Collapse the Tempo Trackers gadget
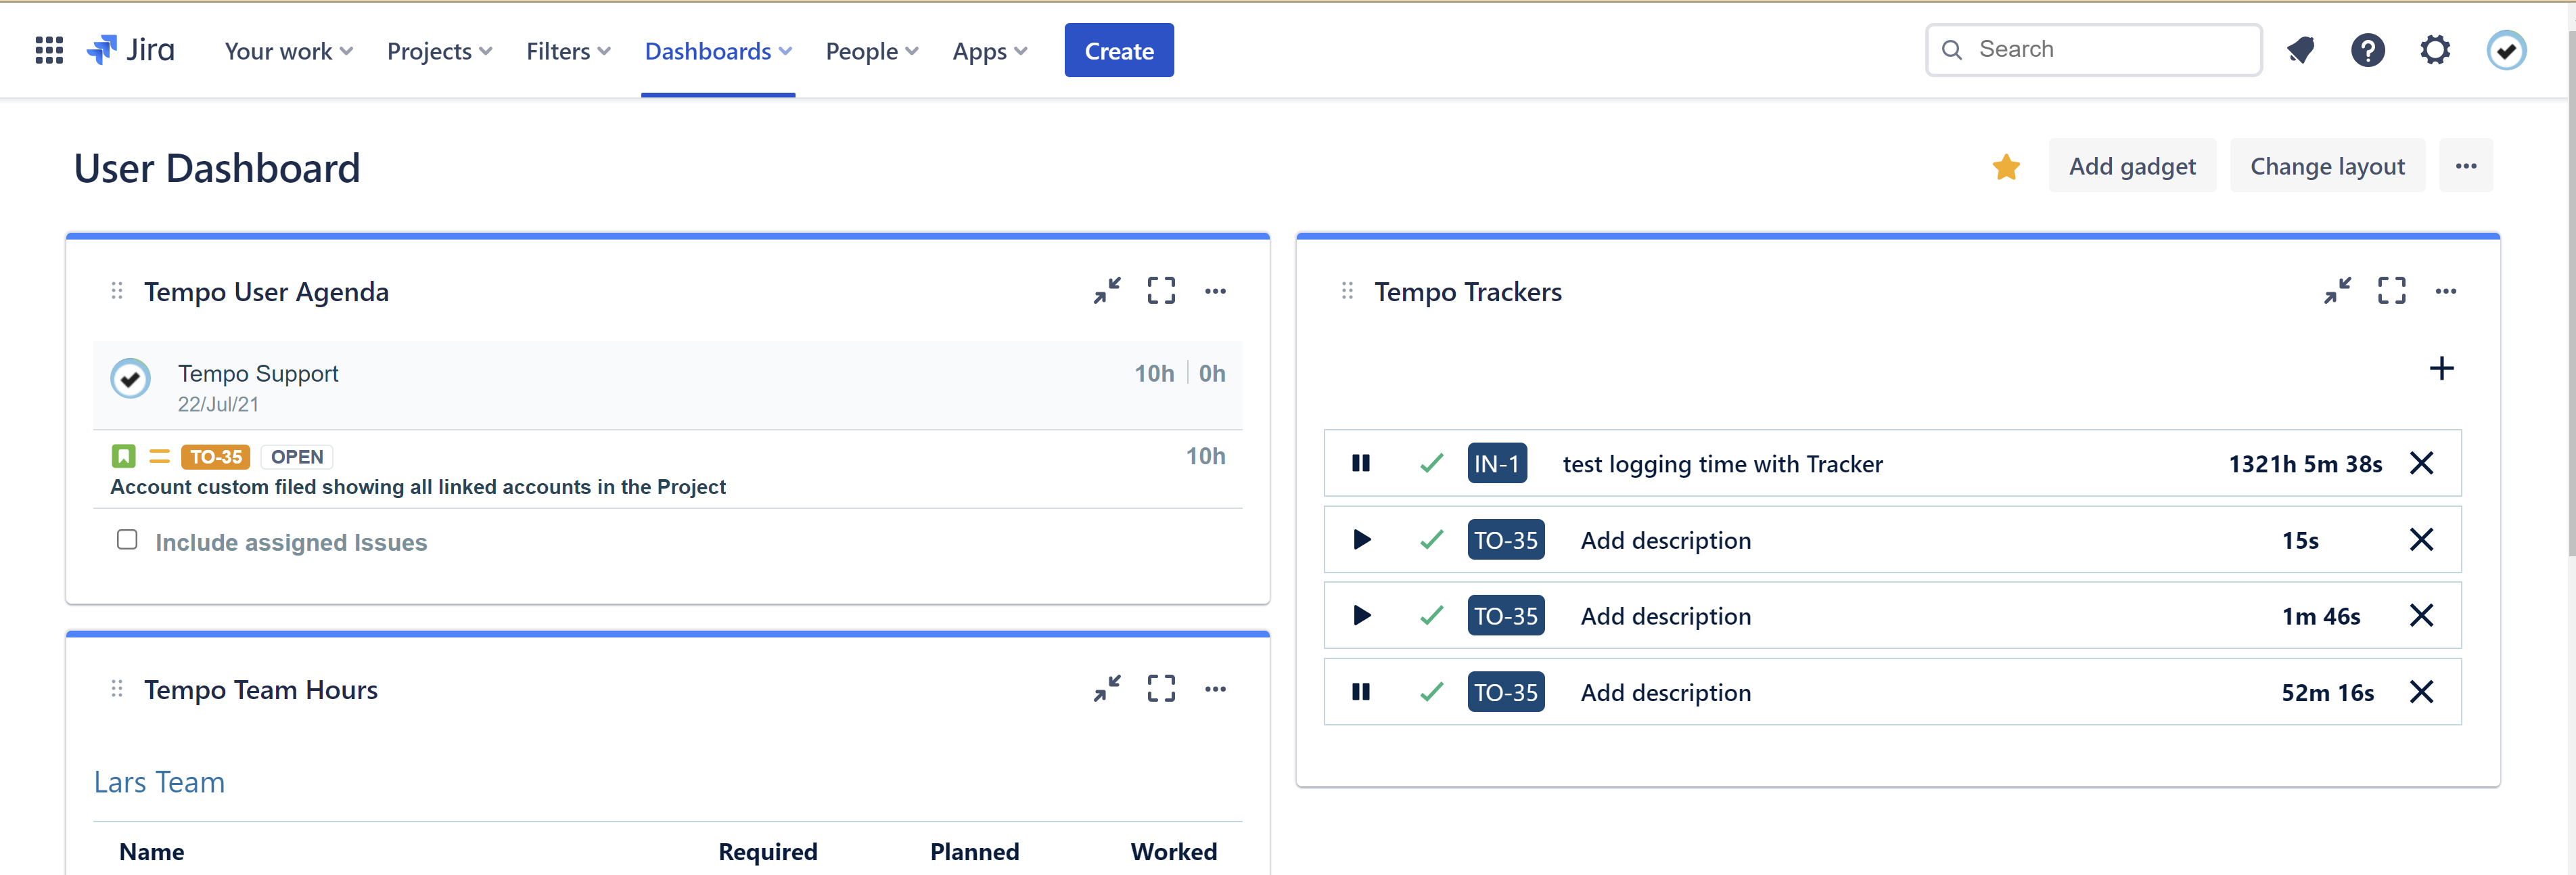 coord(2339,291)
